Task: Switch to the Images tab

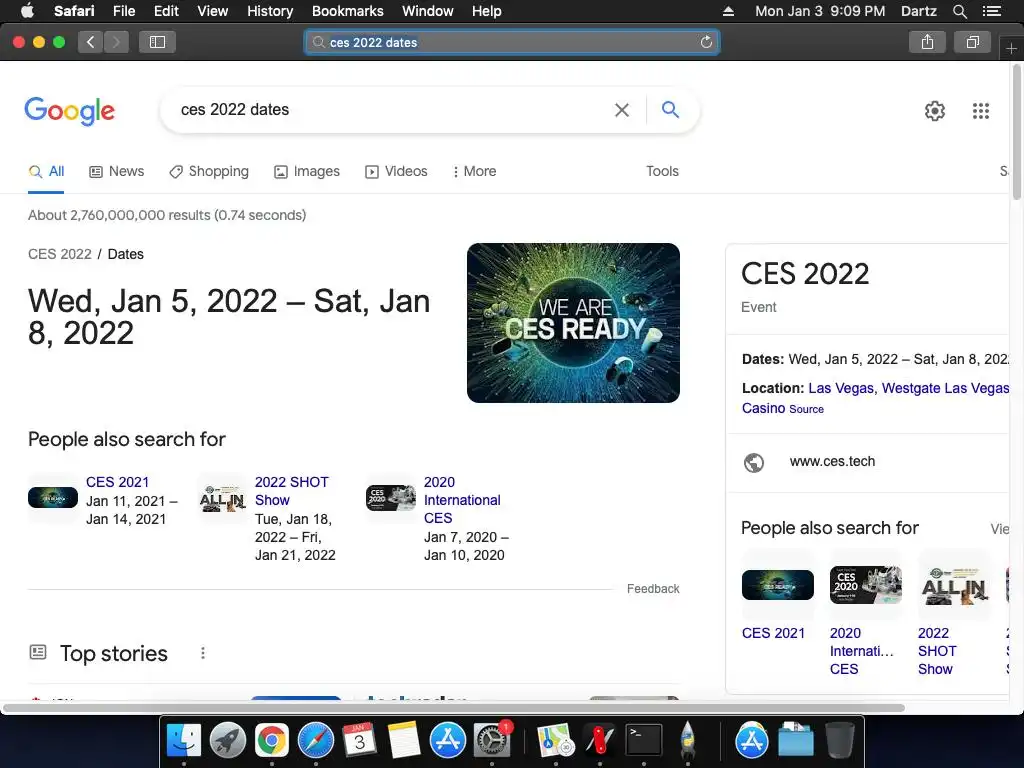Action: pyautogui.click(x=307, y=171)
